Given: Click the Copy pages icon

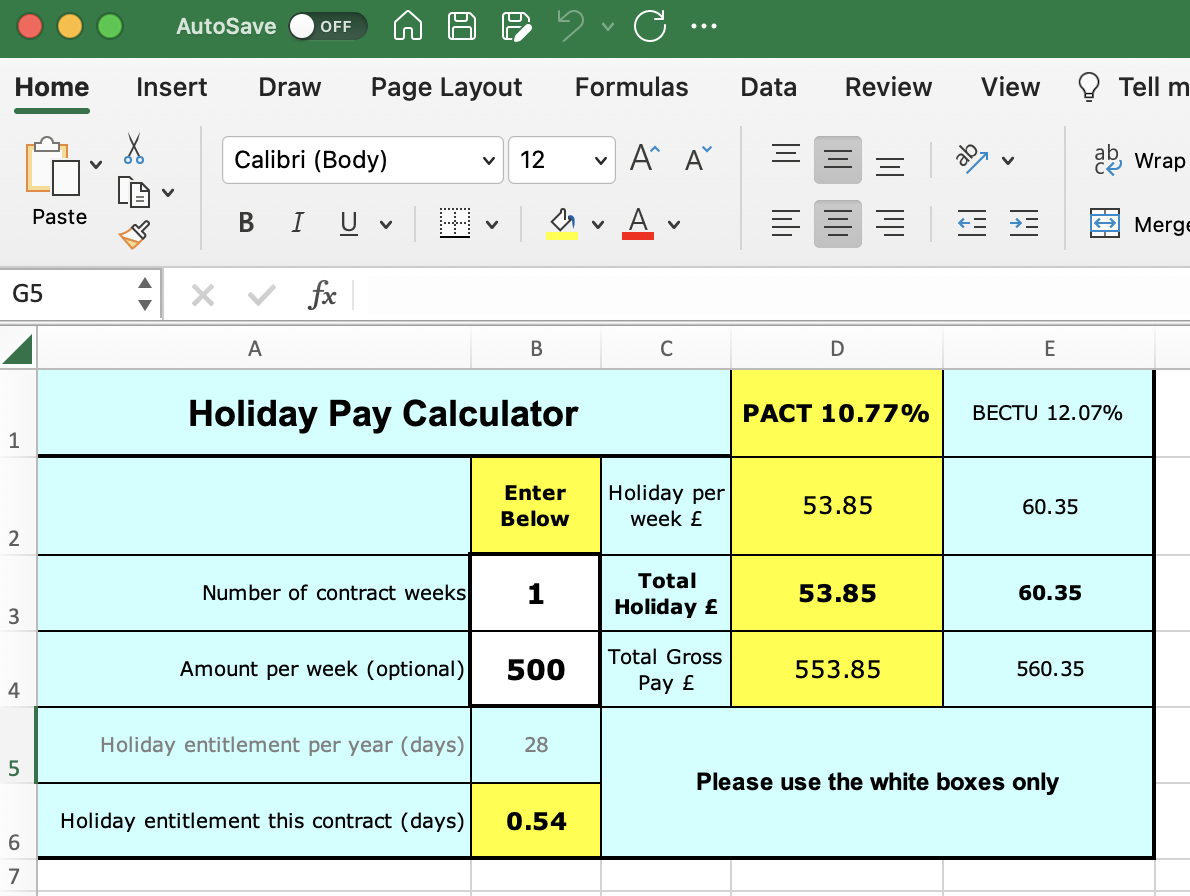Looking at the screenshot, I should [134, 192].
